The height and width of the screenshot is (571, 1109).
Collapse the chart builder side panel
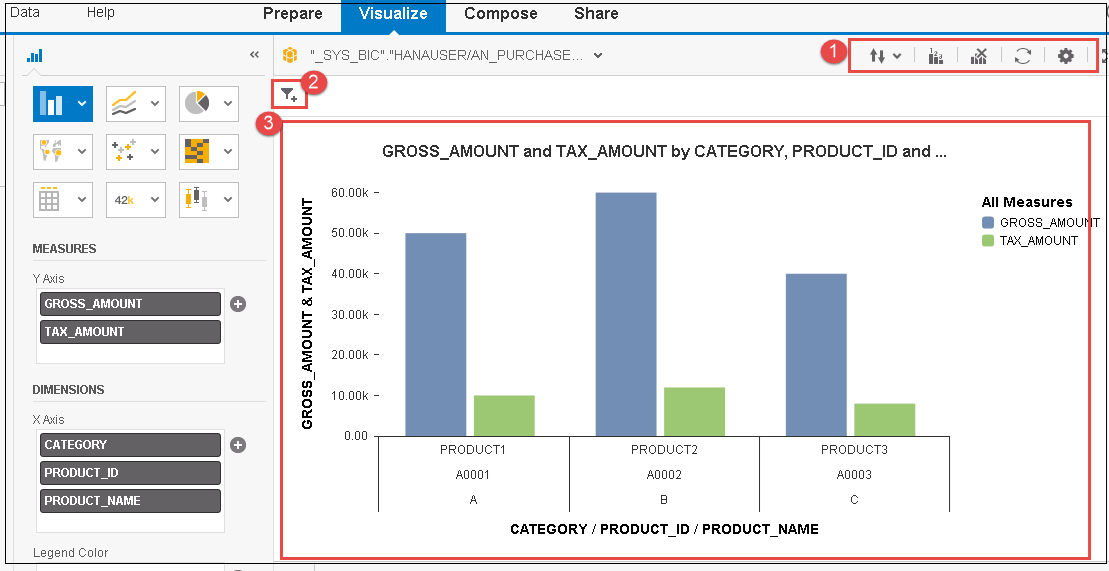coord(254,56)
